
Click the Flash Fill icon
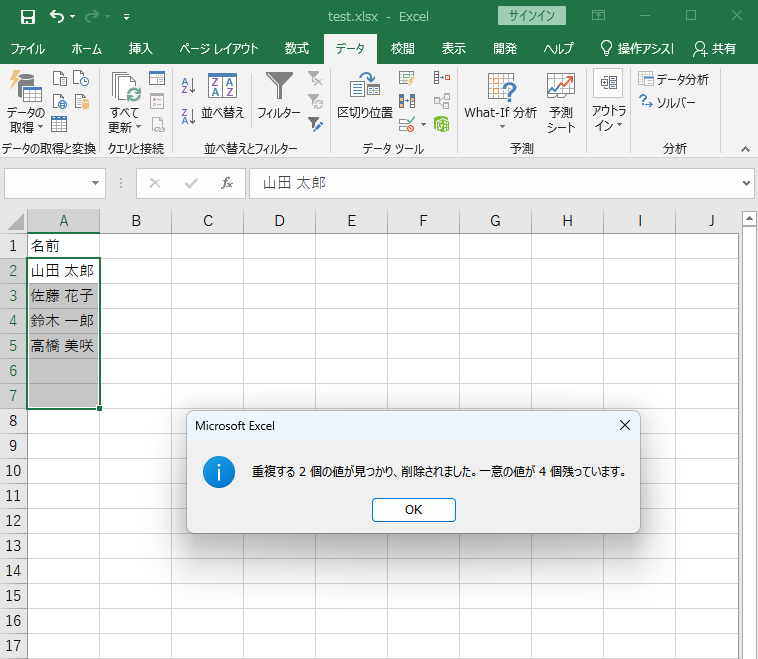click(407, 78)
